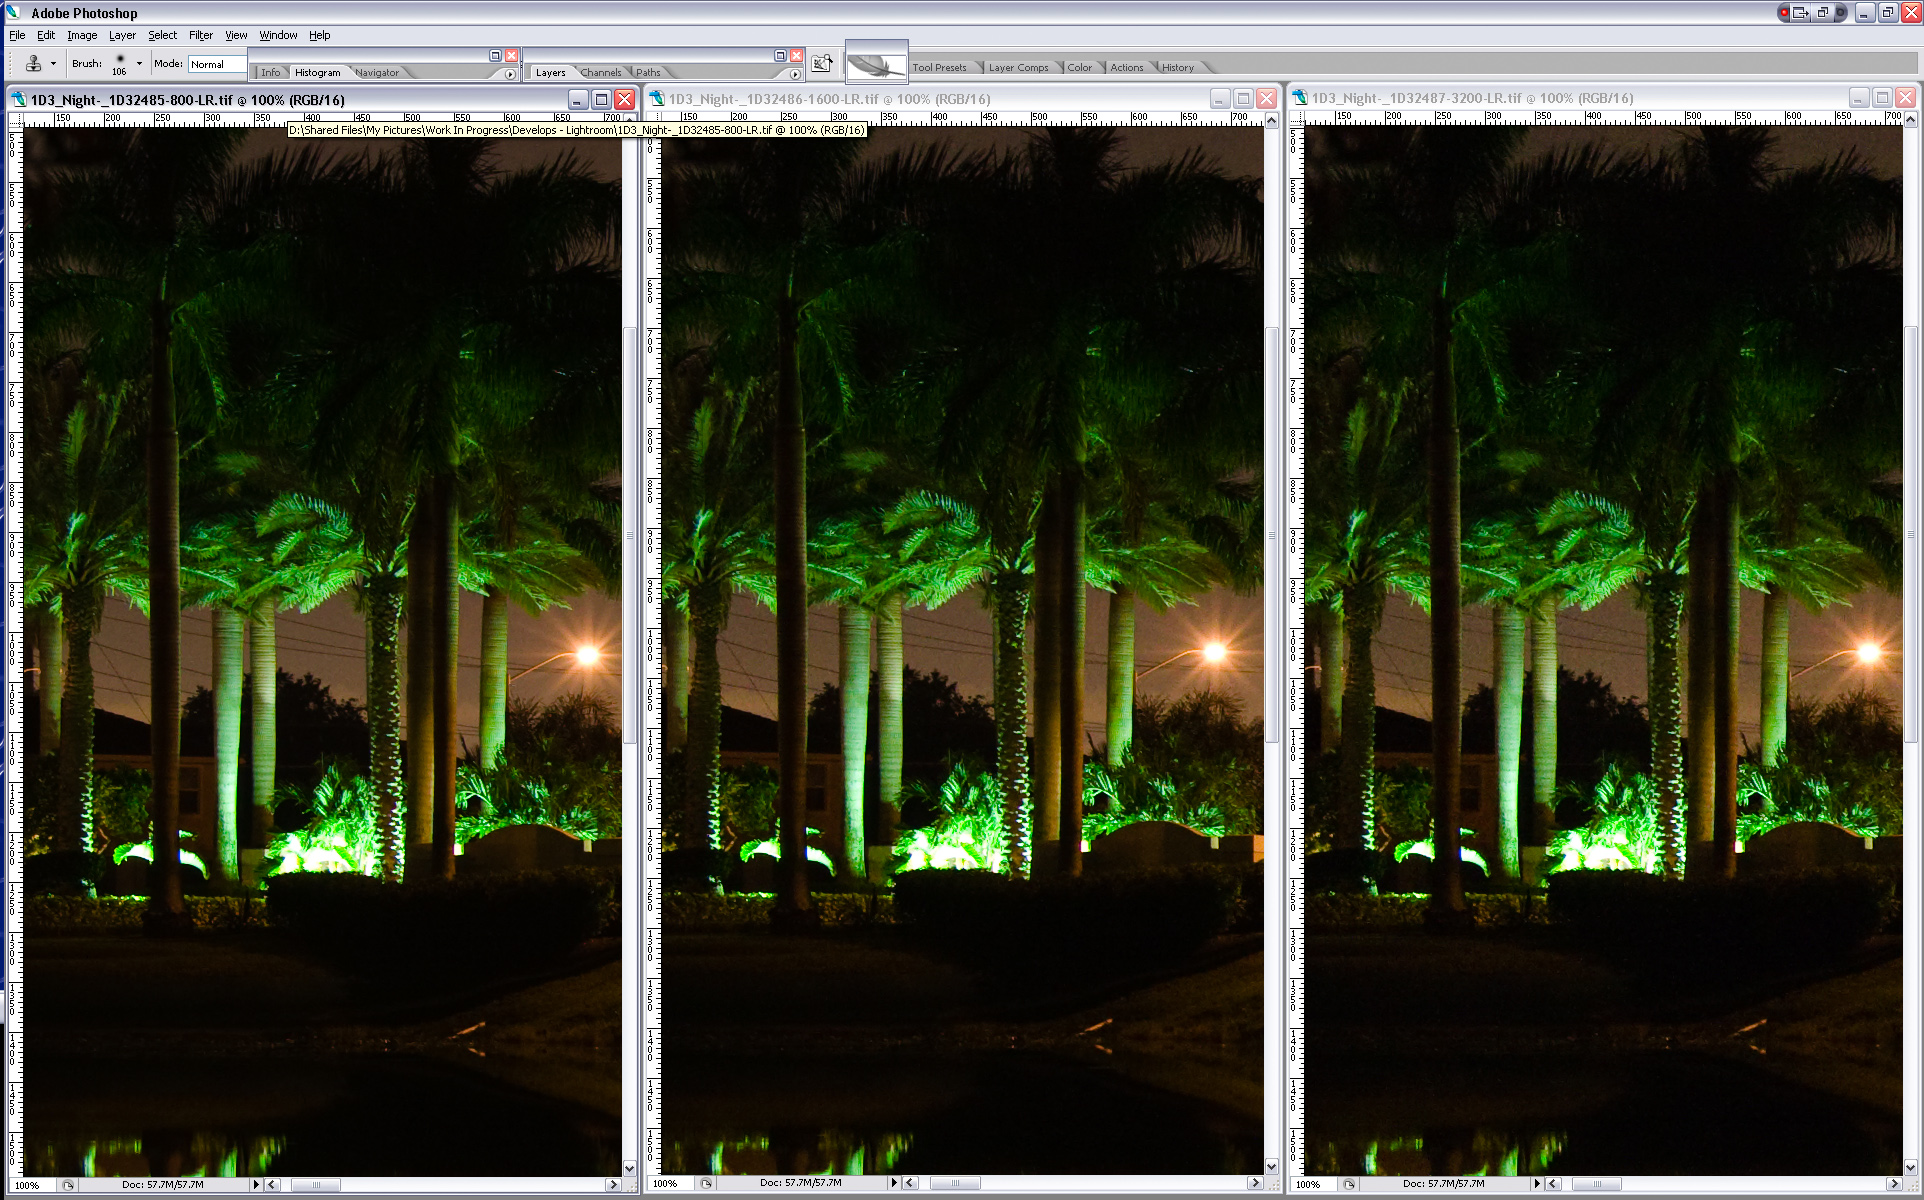1924x1200 pixels.
Task: Open the Tool Presets tab in palette well
Action: point(939,67)
